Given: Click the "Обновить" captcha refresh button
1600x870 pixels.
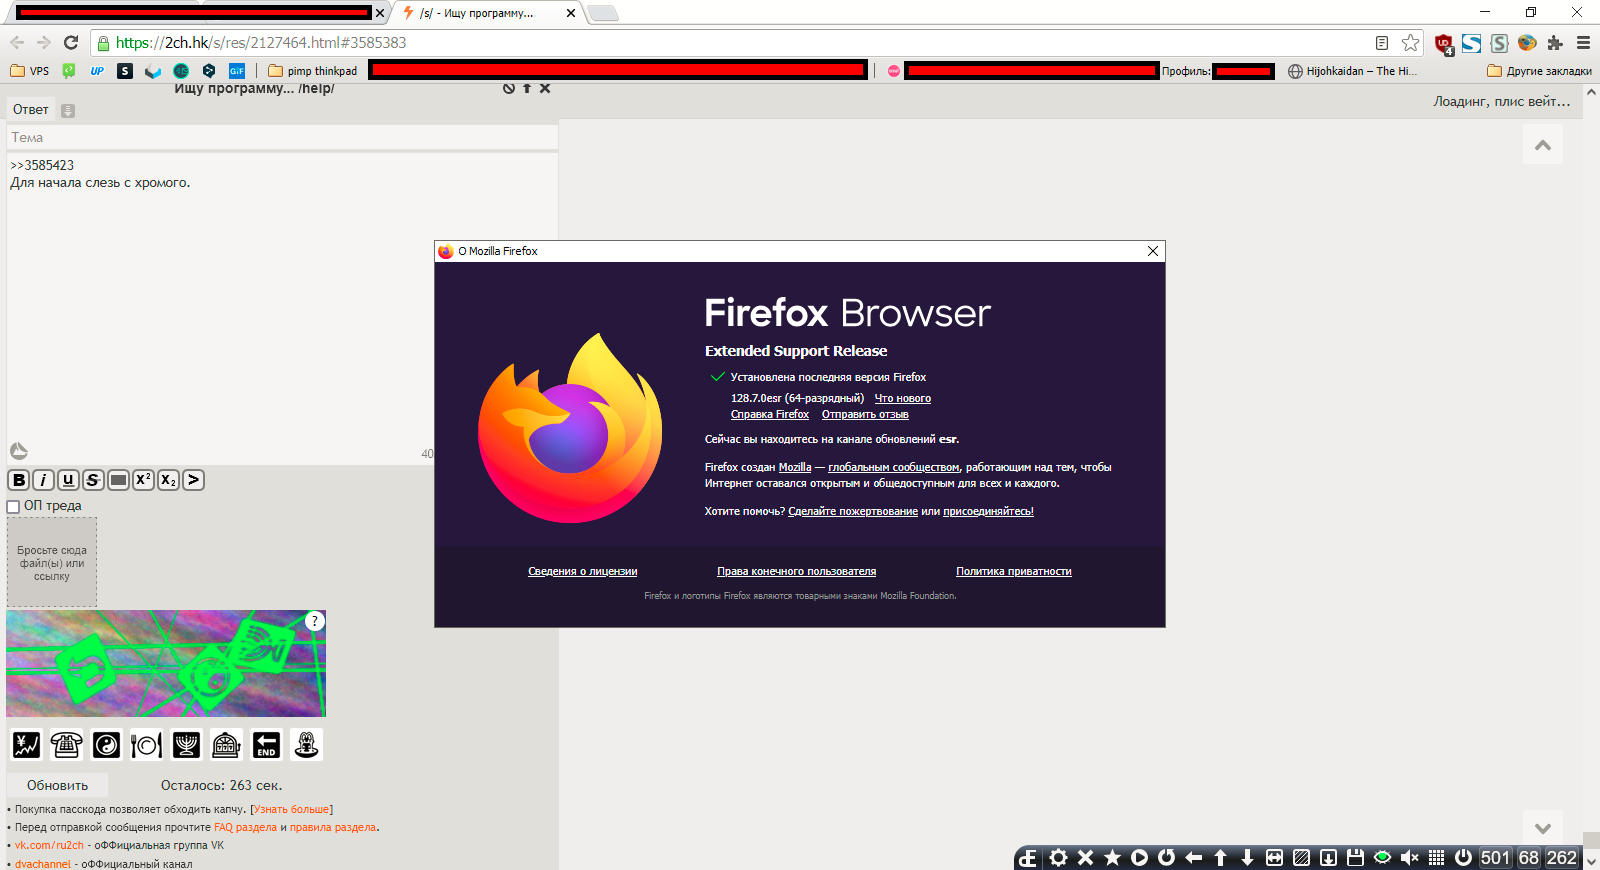Looking at the screenshot, I should [x=57, y=786].
